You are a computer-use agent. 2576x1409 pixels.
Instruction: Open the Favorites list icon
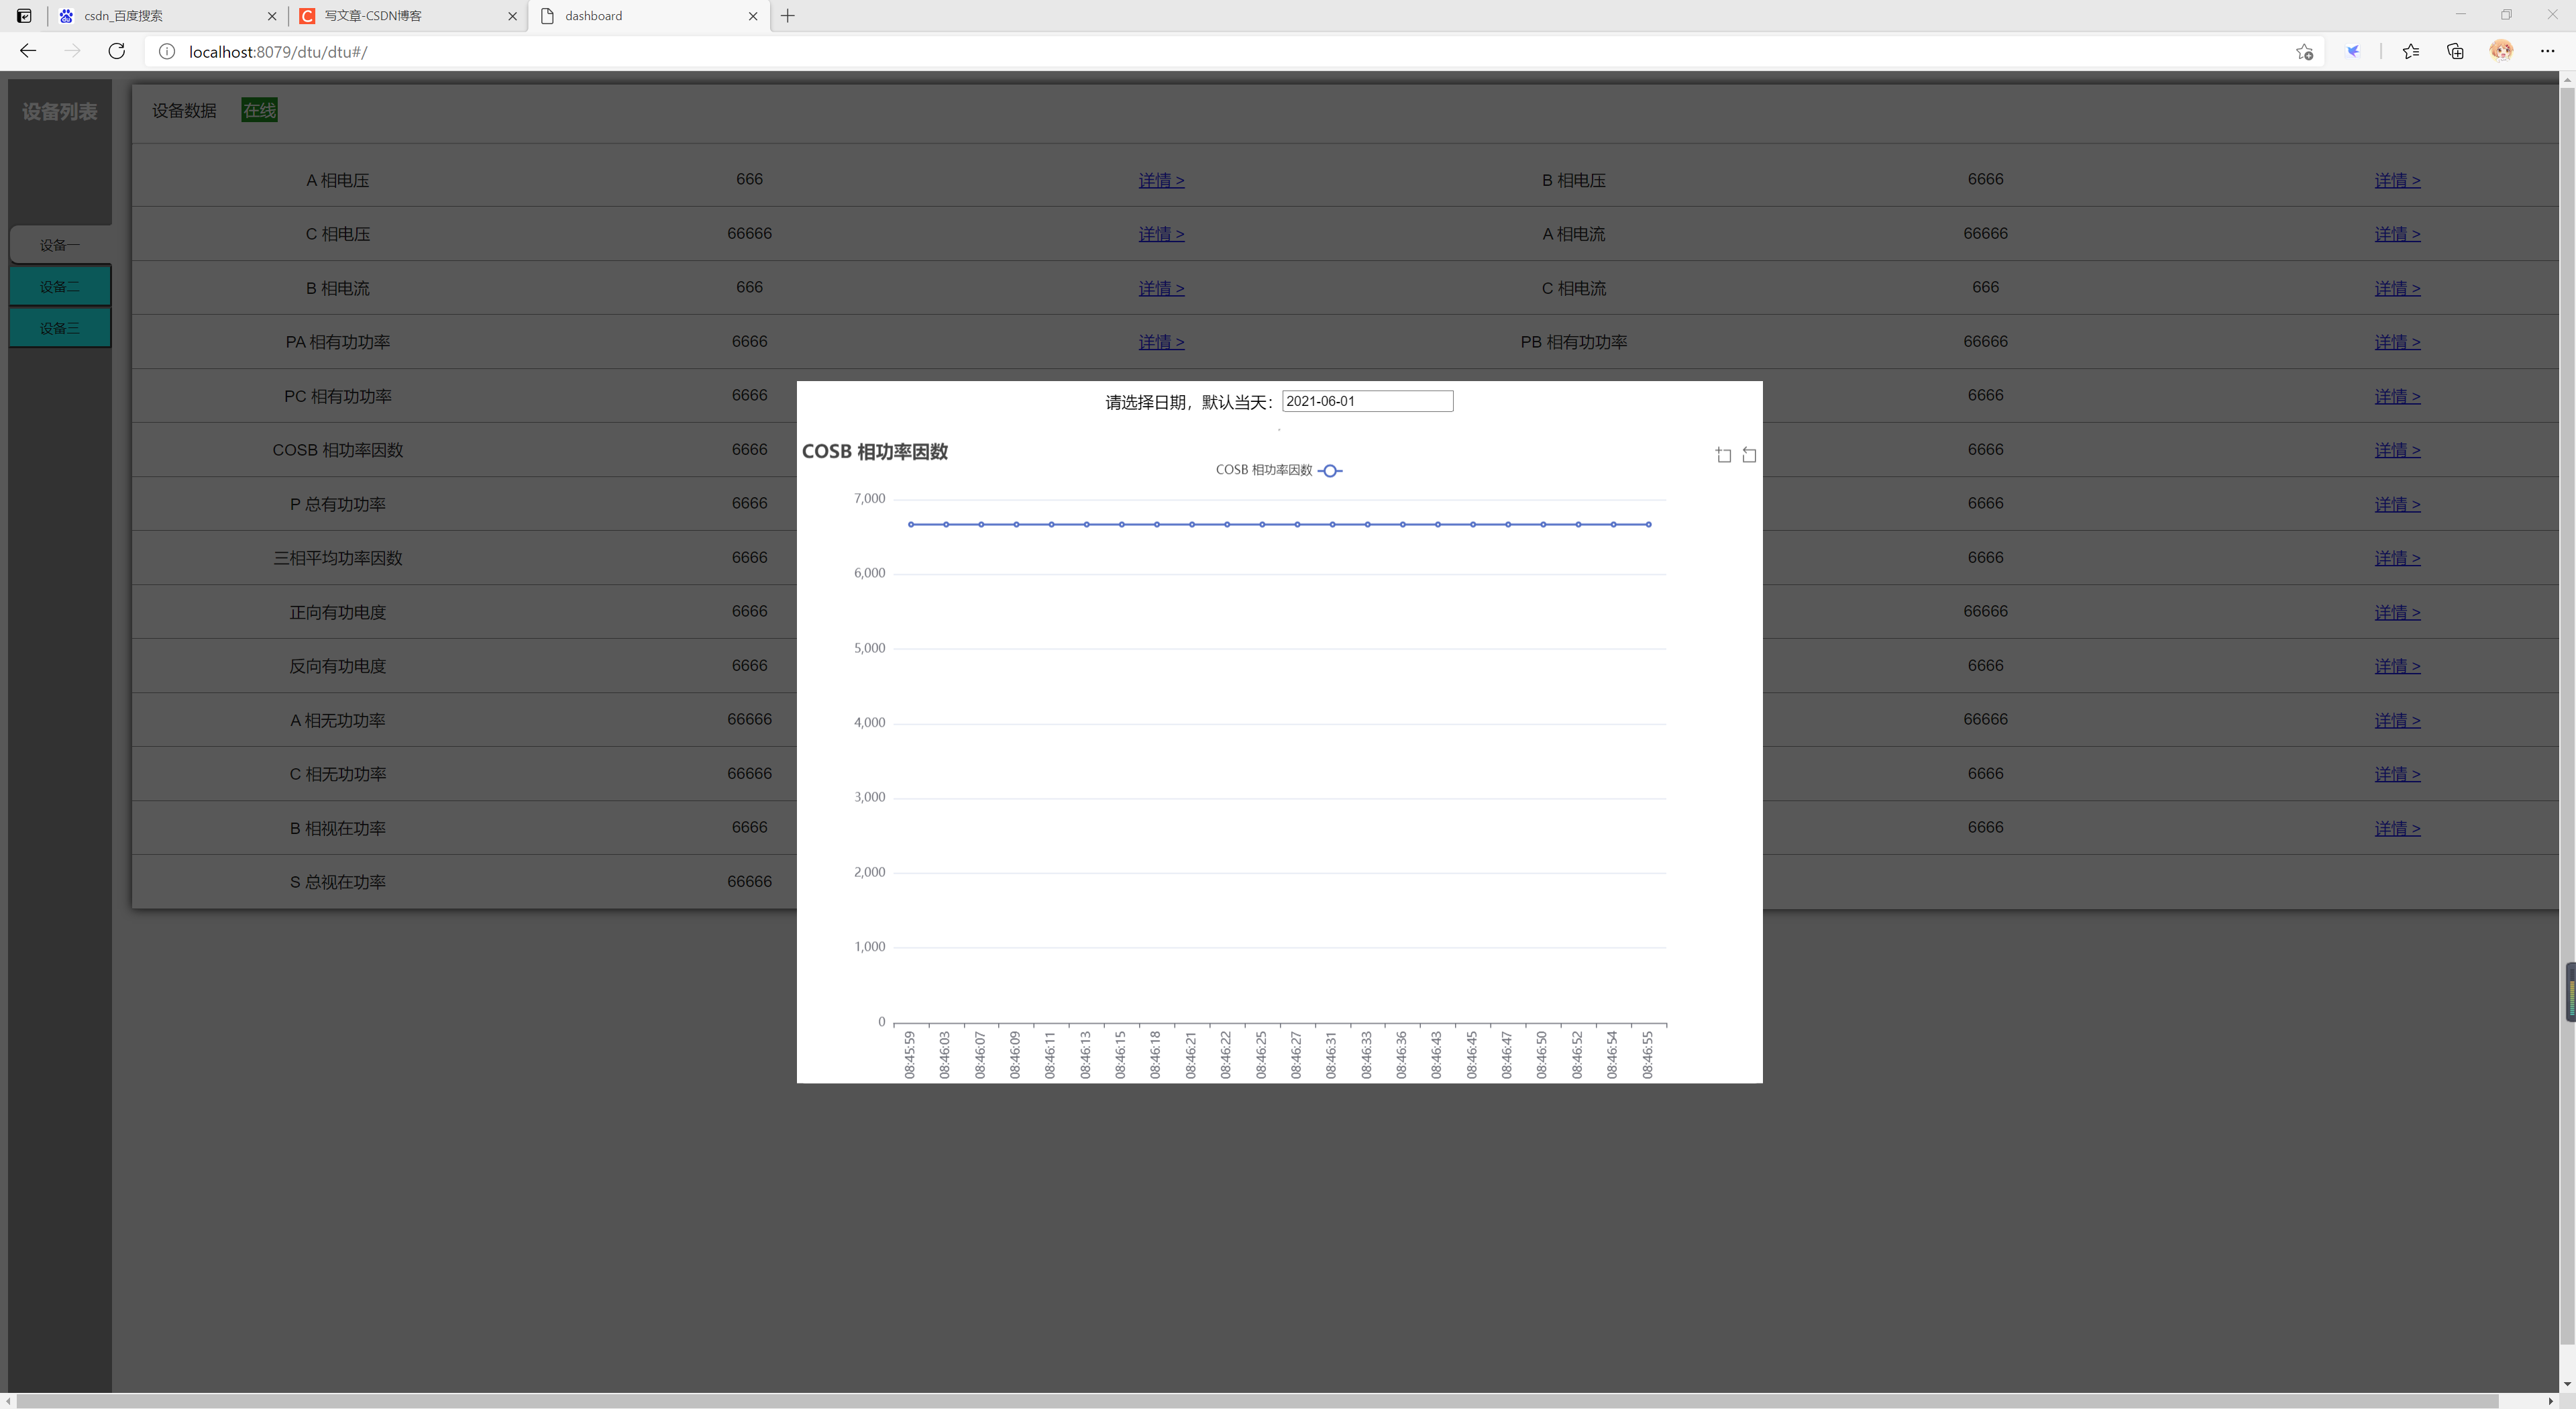point(2410,52)
